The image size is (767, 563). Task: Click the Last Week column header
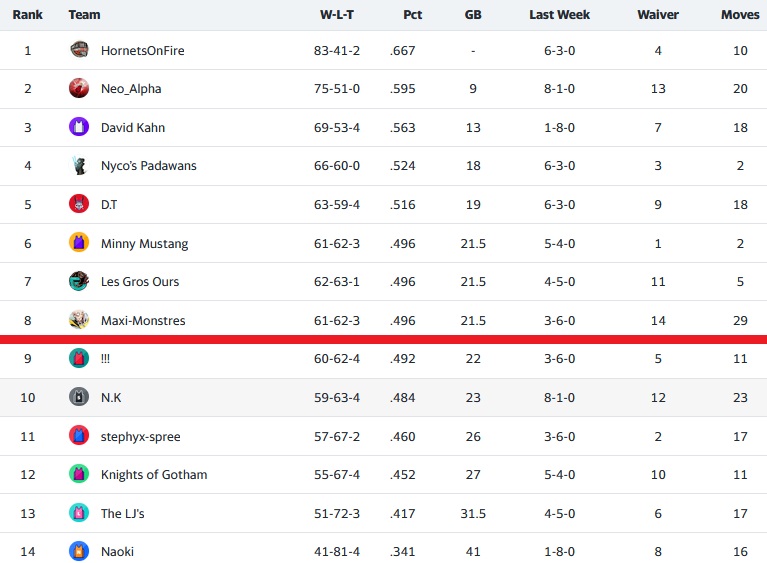click(x=560, y=15)
